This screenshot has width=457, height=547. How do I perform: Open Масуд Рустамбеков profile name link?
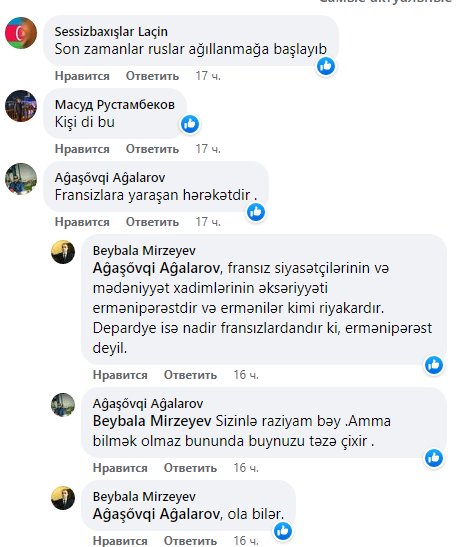coord(115,105)
